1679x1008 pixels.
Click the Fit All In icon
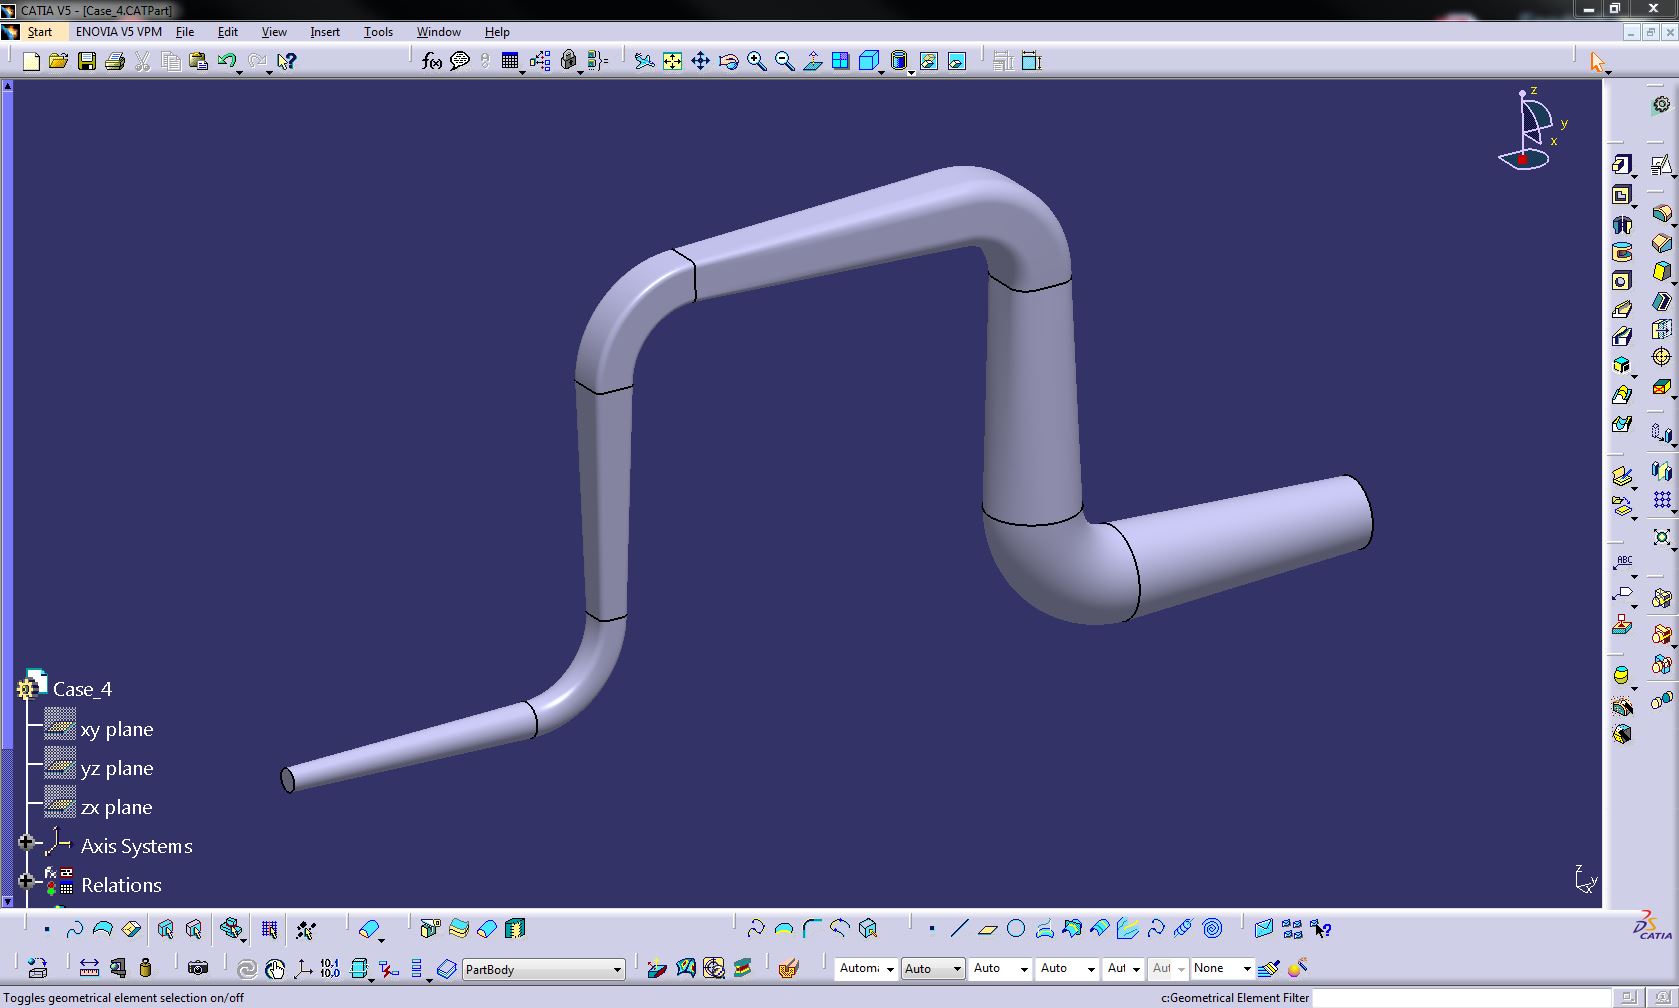(673, 62)
